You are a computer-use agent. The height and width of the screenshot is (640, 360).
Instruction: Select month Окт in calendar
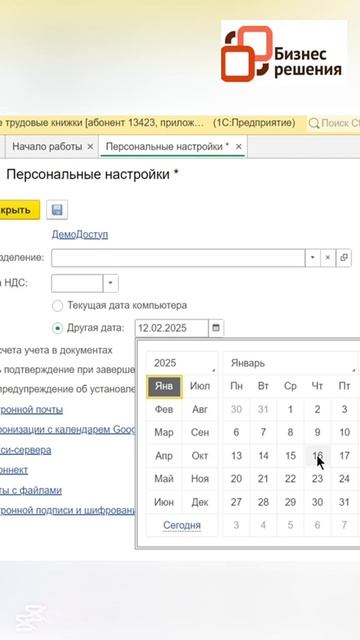[x=200, y=456]
